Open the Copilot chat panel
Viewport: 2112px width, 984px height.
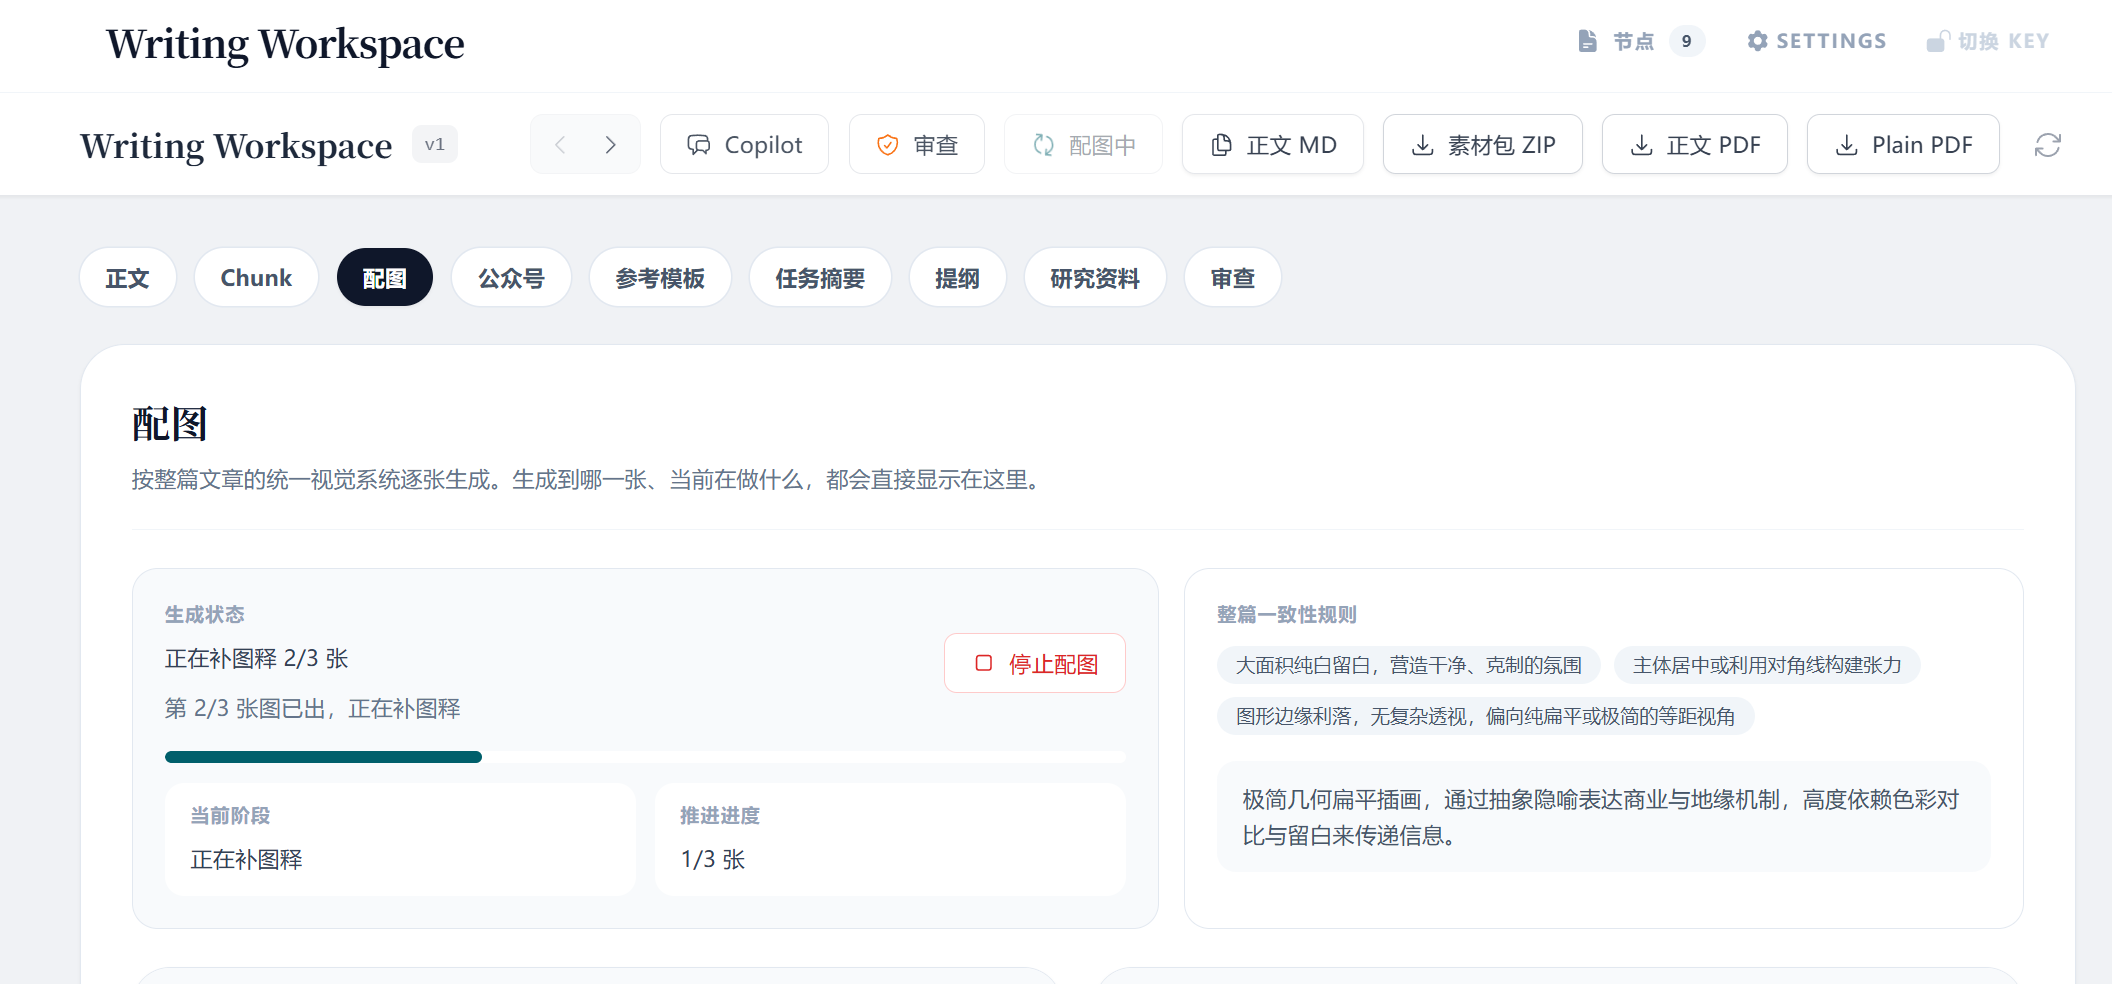tap(744, 145)
